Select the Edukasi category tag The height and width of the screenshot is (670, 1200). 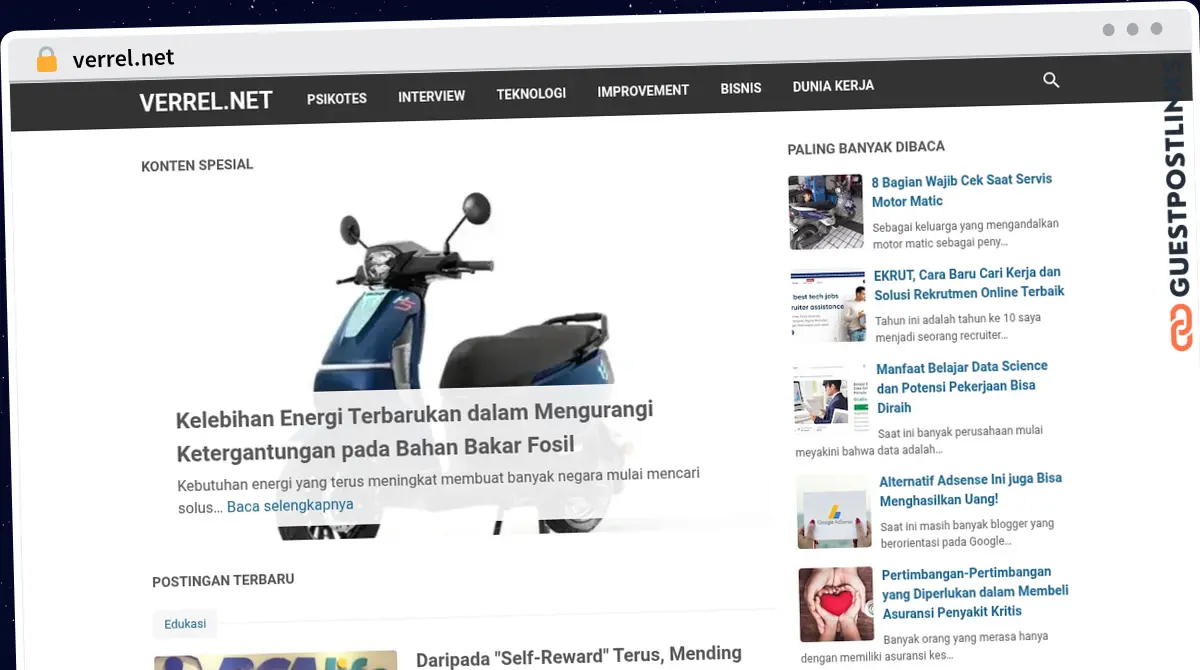pos(185,623)
